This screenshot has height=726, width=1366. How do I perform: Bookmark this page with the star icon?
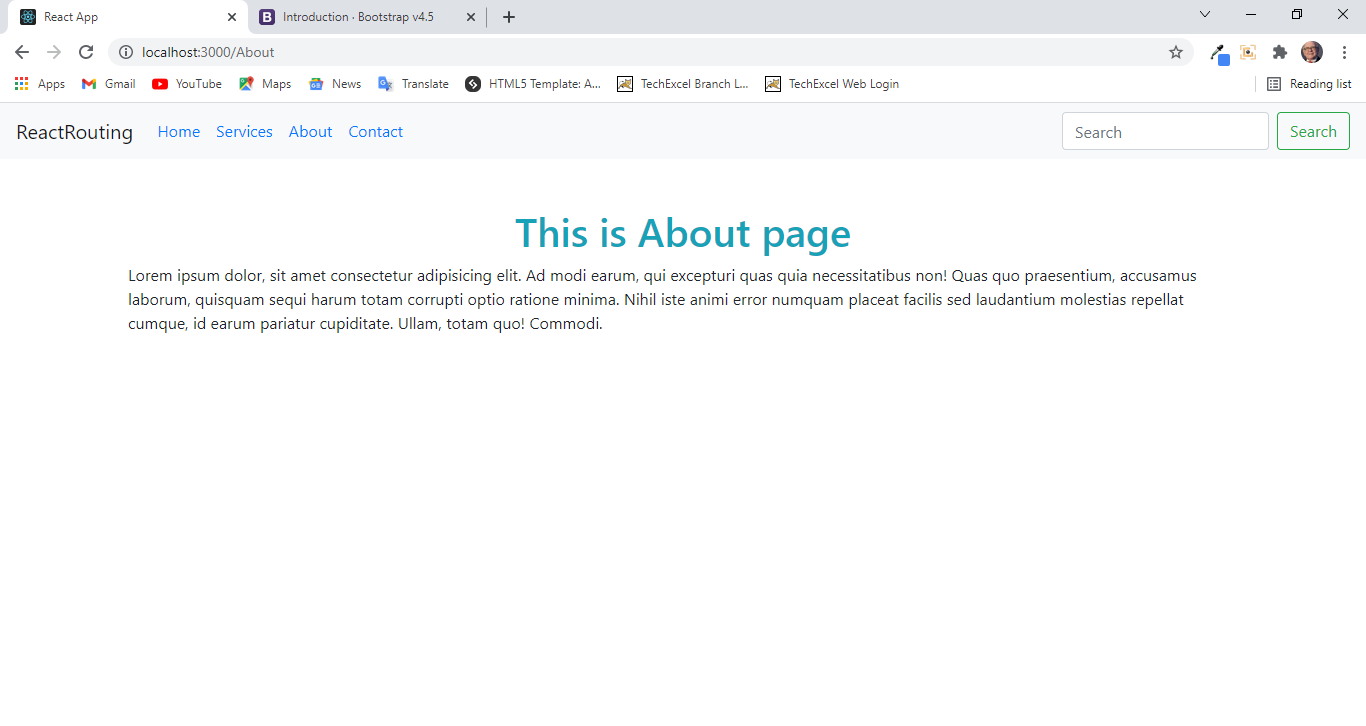(1175, 52)
